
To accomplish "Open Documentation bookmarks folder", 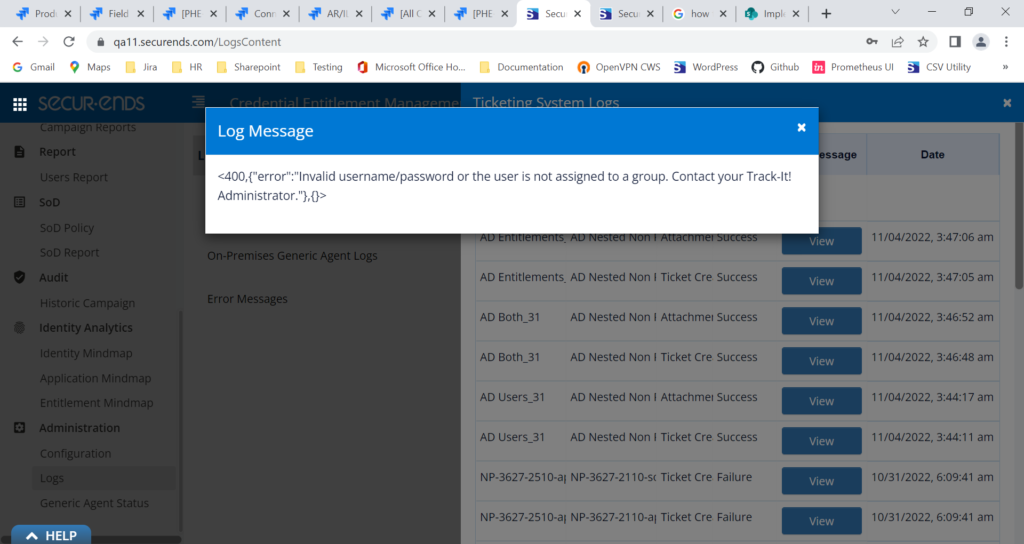I will 521,67.
